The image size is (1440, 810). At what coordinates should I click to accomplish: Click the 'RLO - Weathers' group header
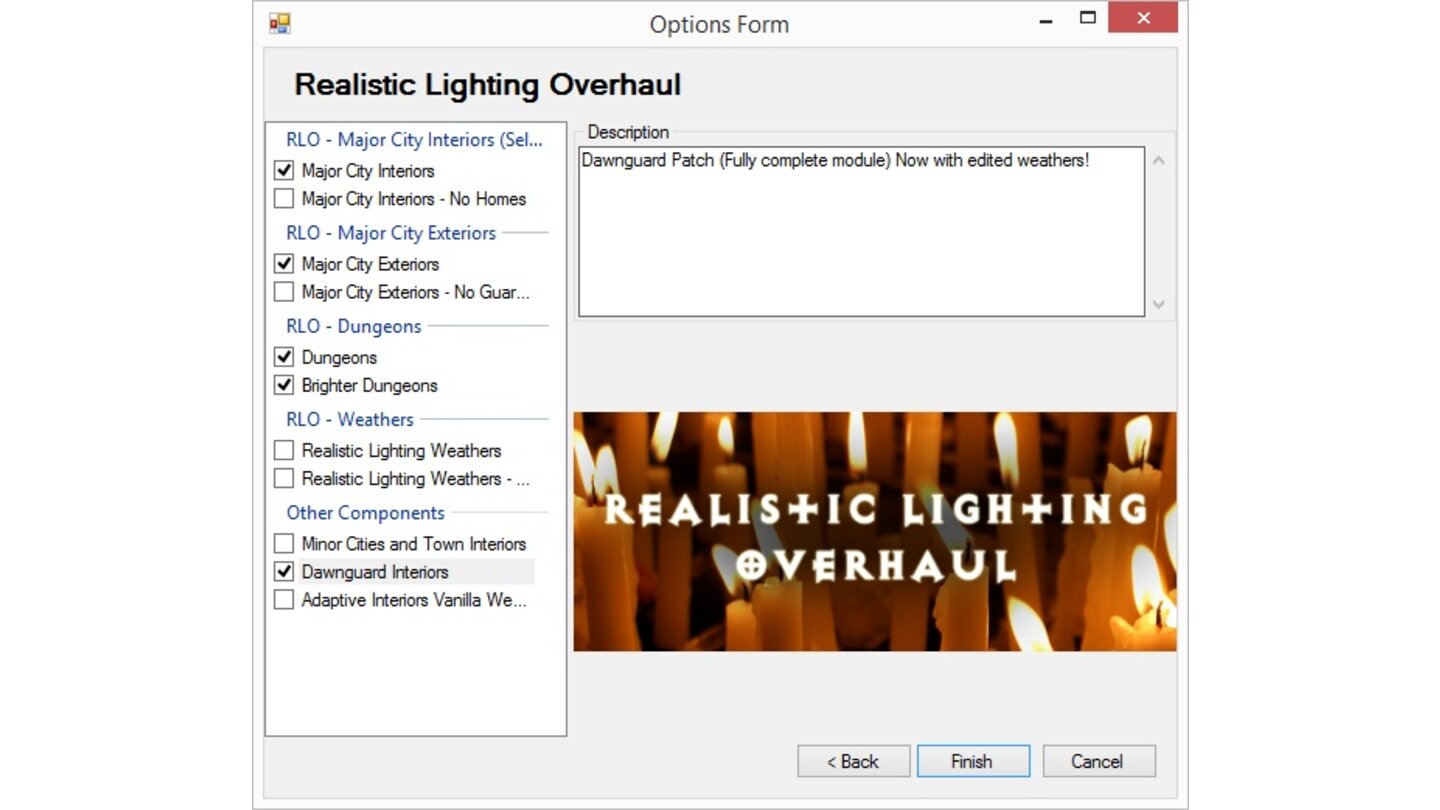[x=350, y=419]
